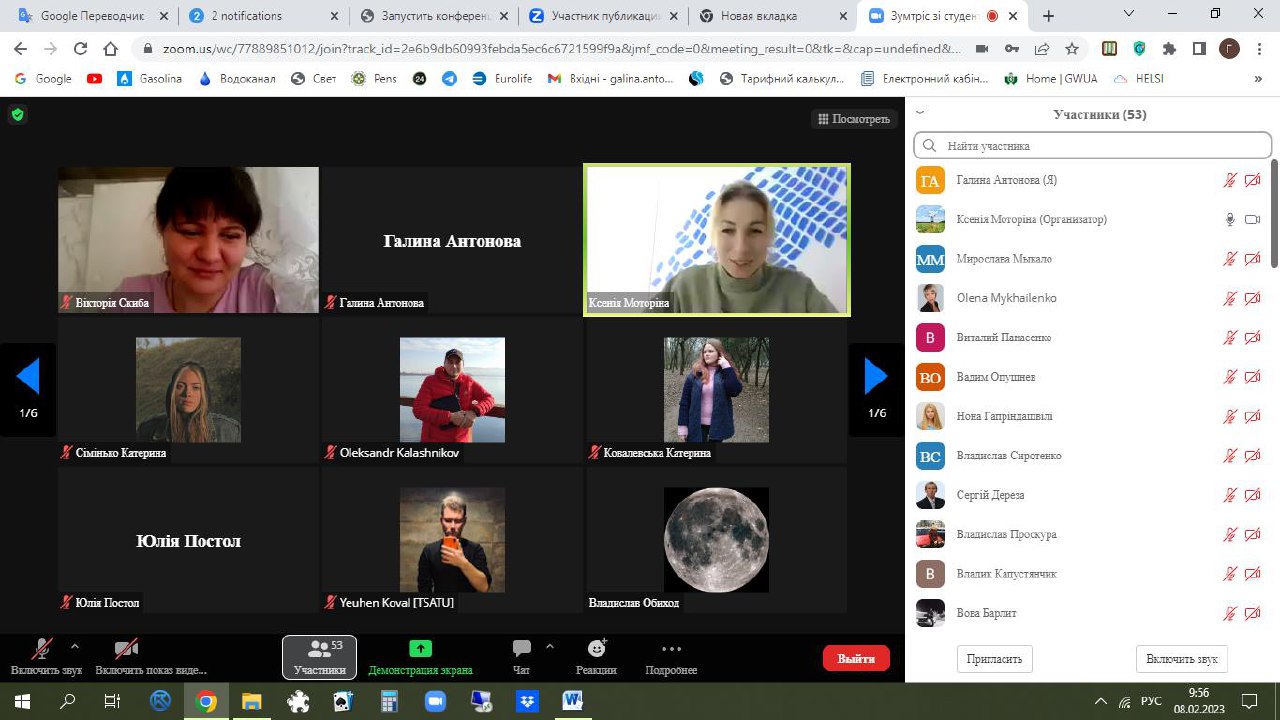This screenshot has width=1280, height=720.
Task: Open the Chat panel icon
Action: pos(521,648)
